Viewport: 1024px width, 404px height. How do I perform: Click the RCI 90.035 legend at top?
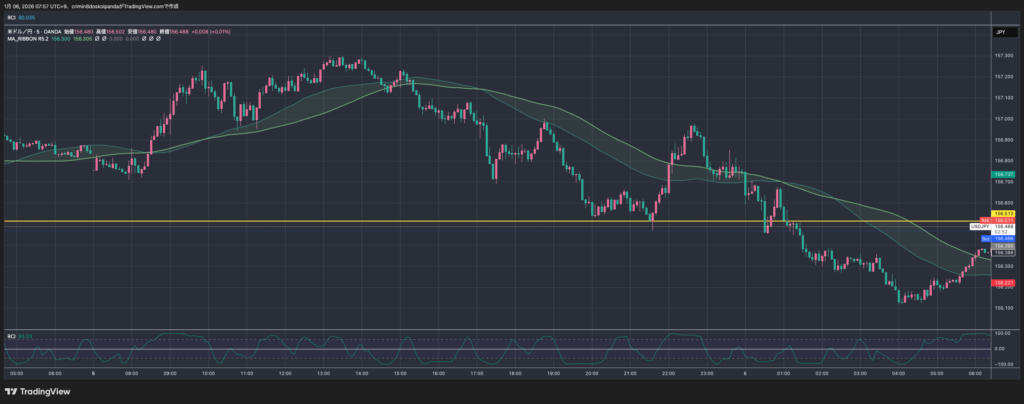(x=20, y=17)
